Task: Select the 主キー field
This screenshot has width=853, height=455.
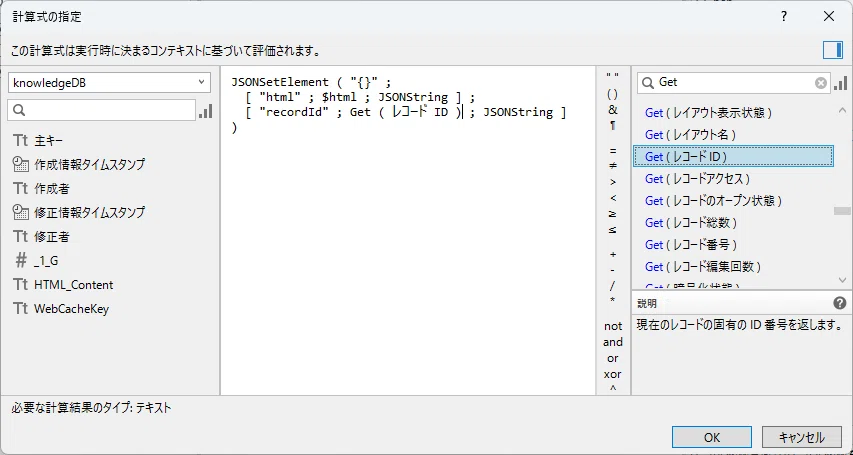Action: [x=48, y=141]
